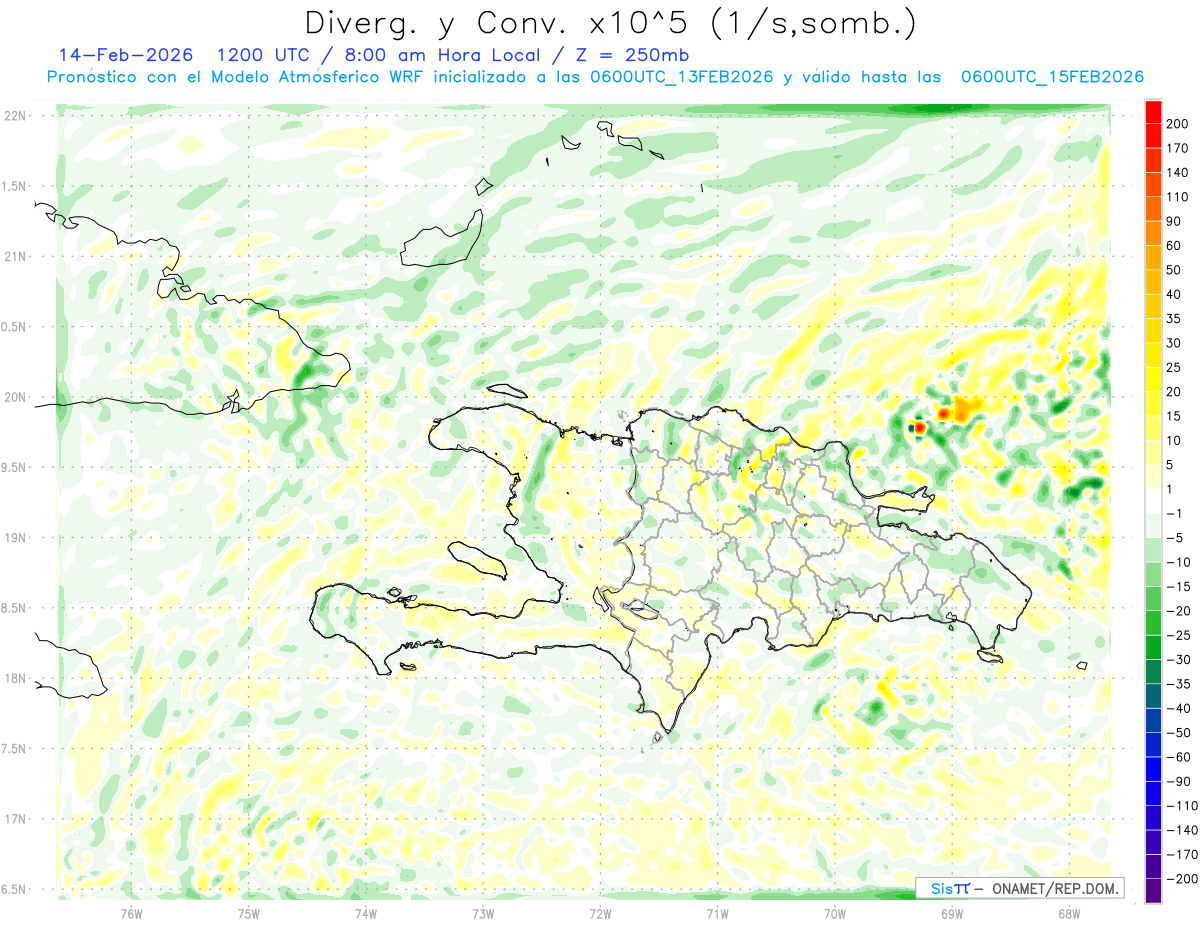Image resolution: width=1200 pixels, height=927 pixels.
Task: Click the "-170" colorbar label
Action: [x=1183, y=855]
